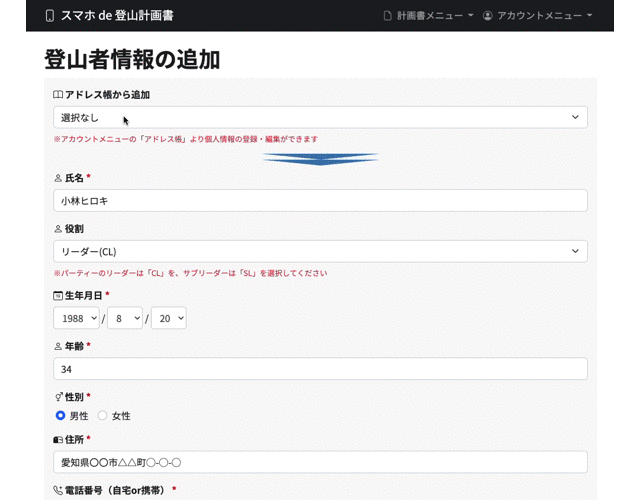Click the 性別 label text
Screen dimensions: 640x500
[74, 397]
